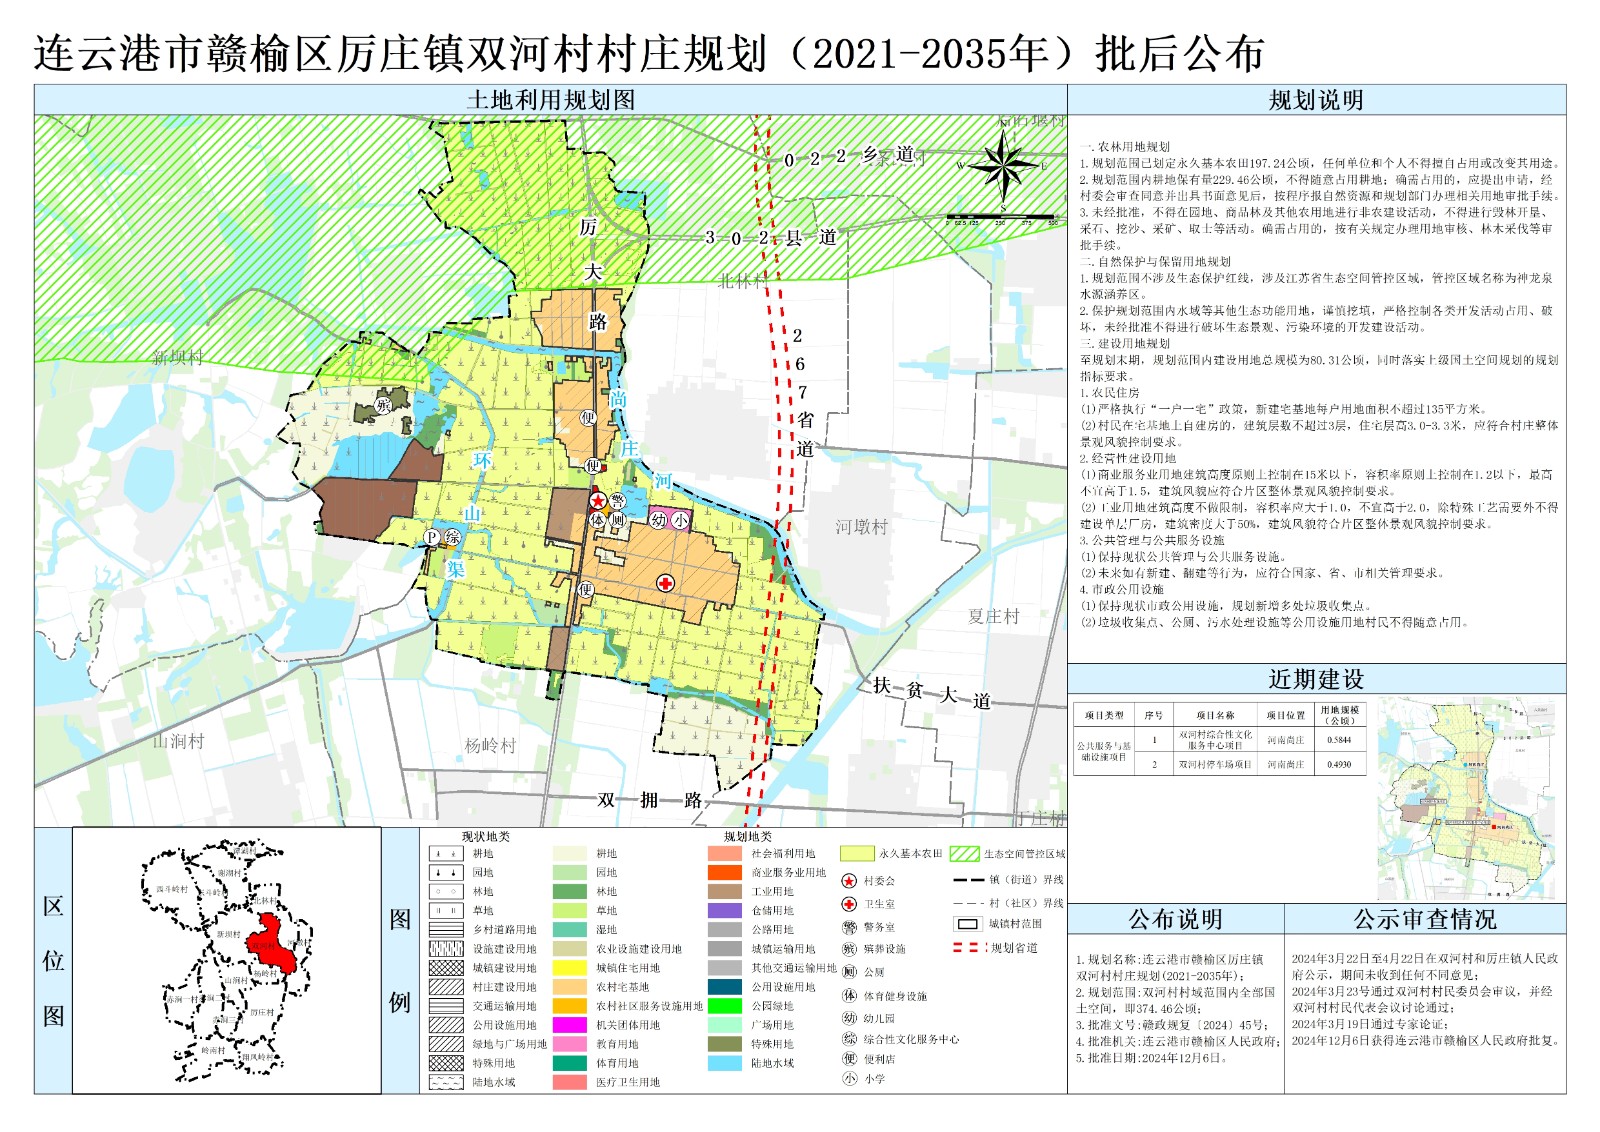Click the 双拥路 road label
The width and height of the screenshot is (1600, 1132).
(x=650, y=800)
